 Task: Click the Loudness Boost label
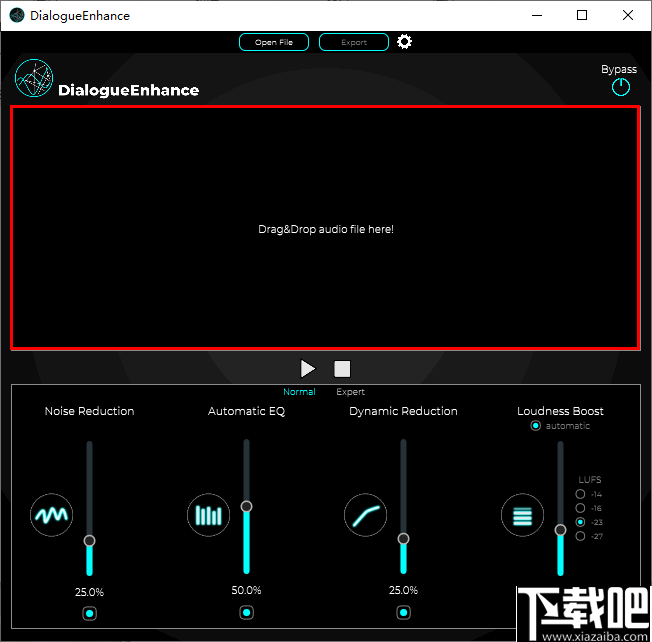560,411
